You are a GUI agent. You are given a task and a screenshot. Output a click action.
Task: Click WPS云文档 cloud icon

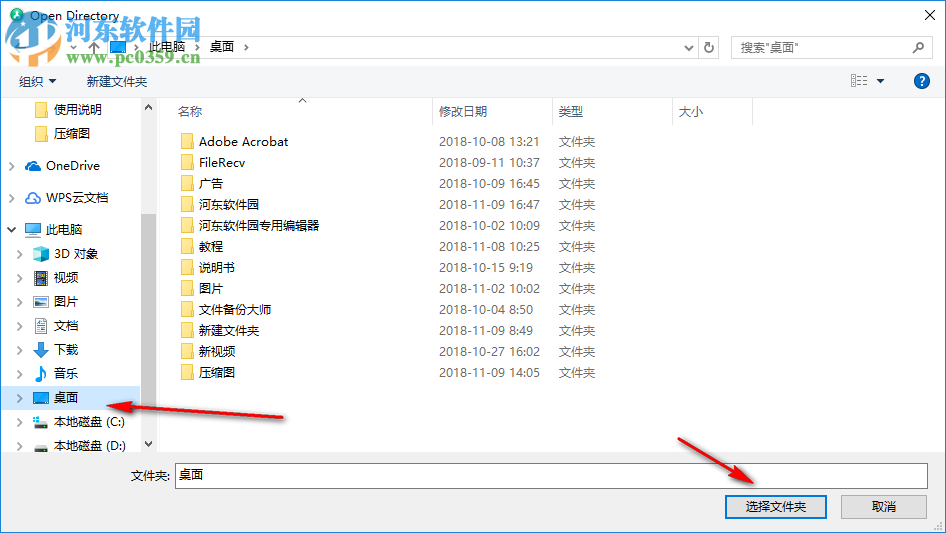[33, 197]
